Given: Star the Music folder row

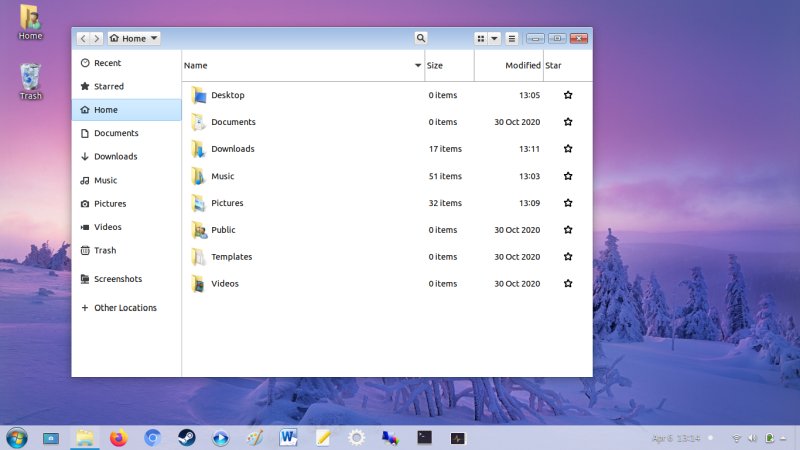Looking at the screenshot, I should (x=568, y=176).
